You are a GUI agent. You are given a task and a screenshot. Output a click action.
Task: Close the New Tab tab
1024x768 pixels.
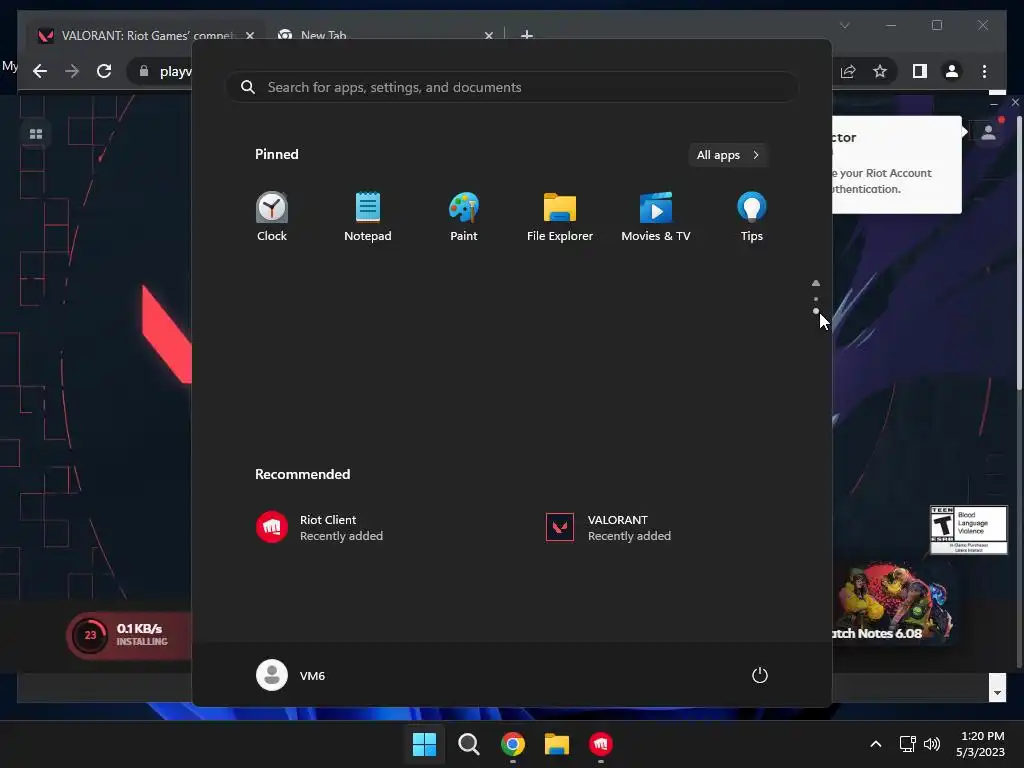coord(488,36)
